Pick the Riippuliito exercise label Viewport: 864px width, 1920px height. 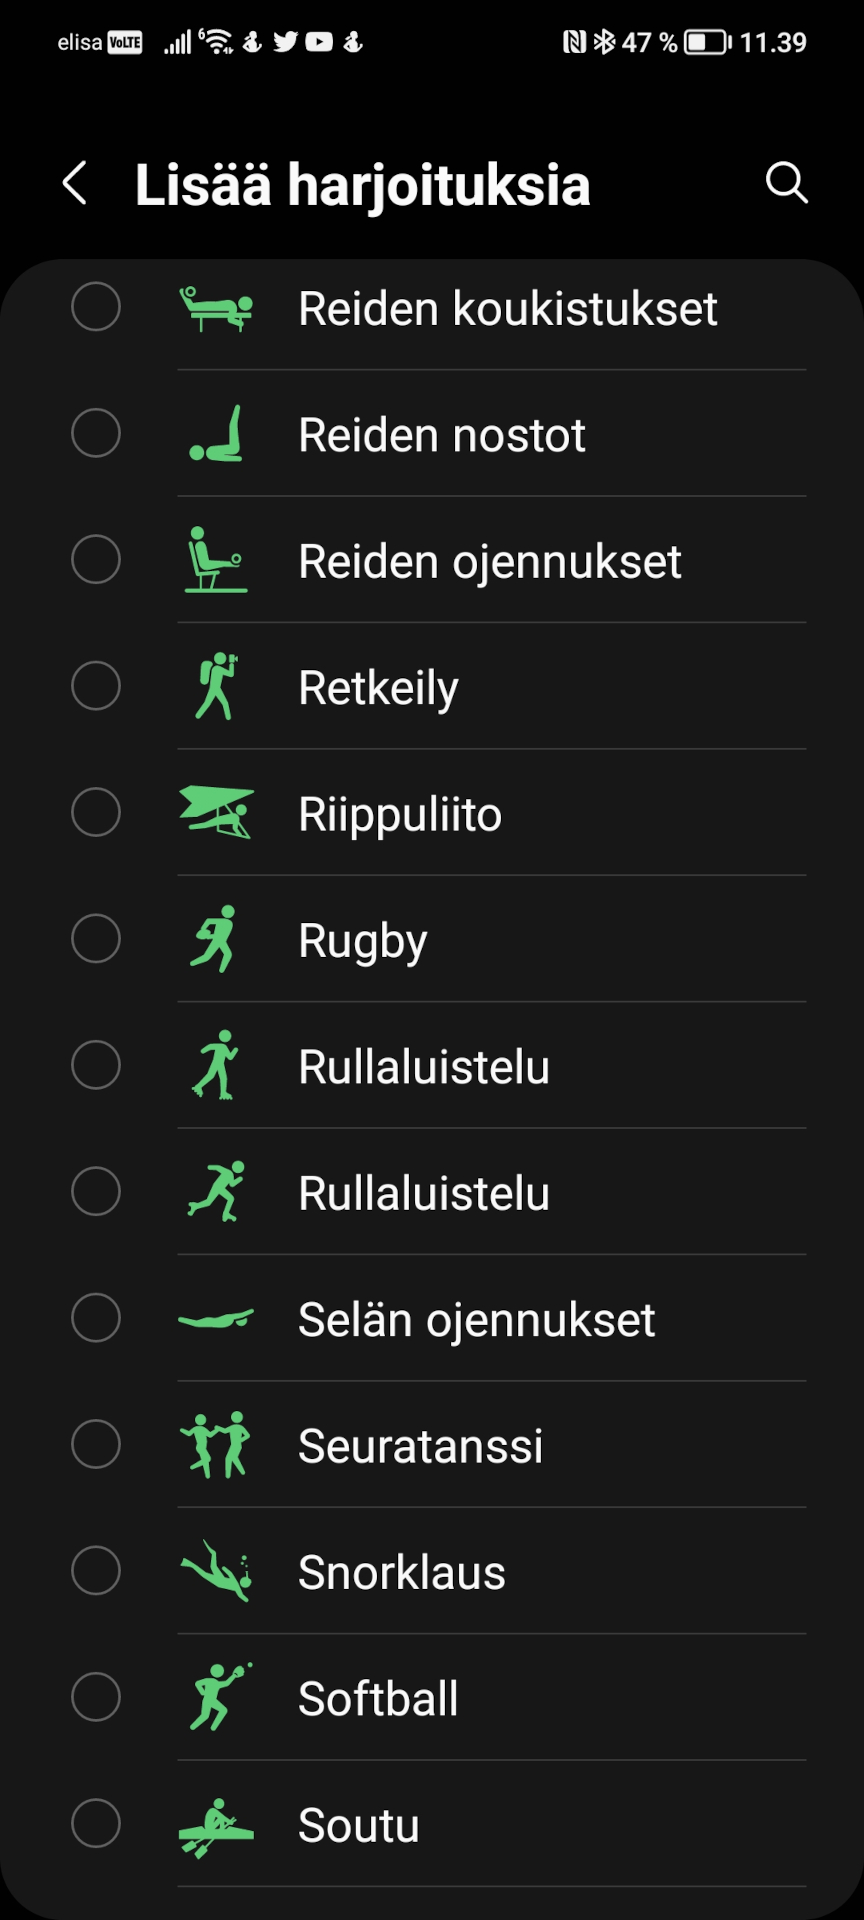click(400, 814)
